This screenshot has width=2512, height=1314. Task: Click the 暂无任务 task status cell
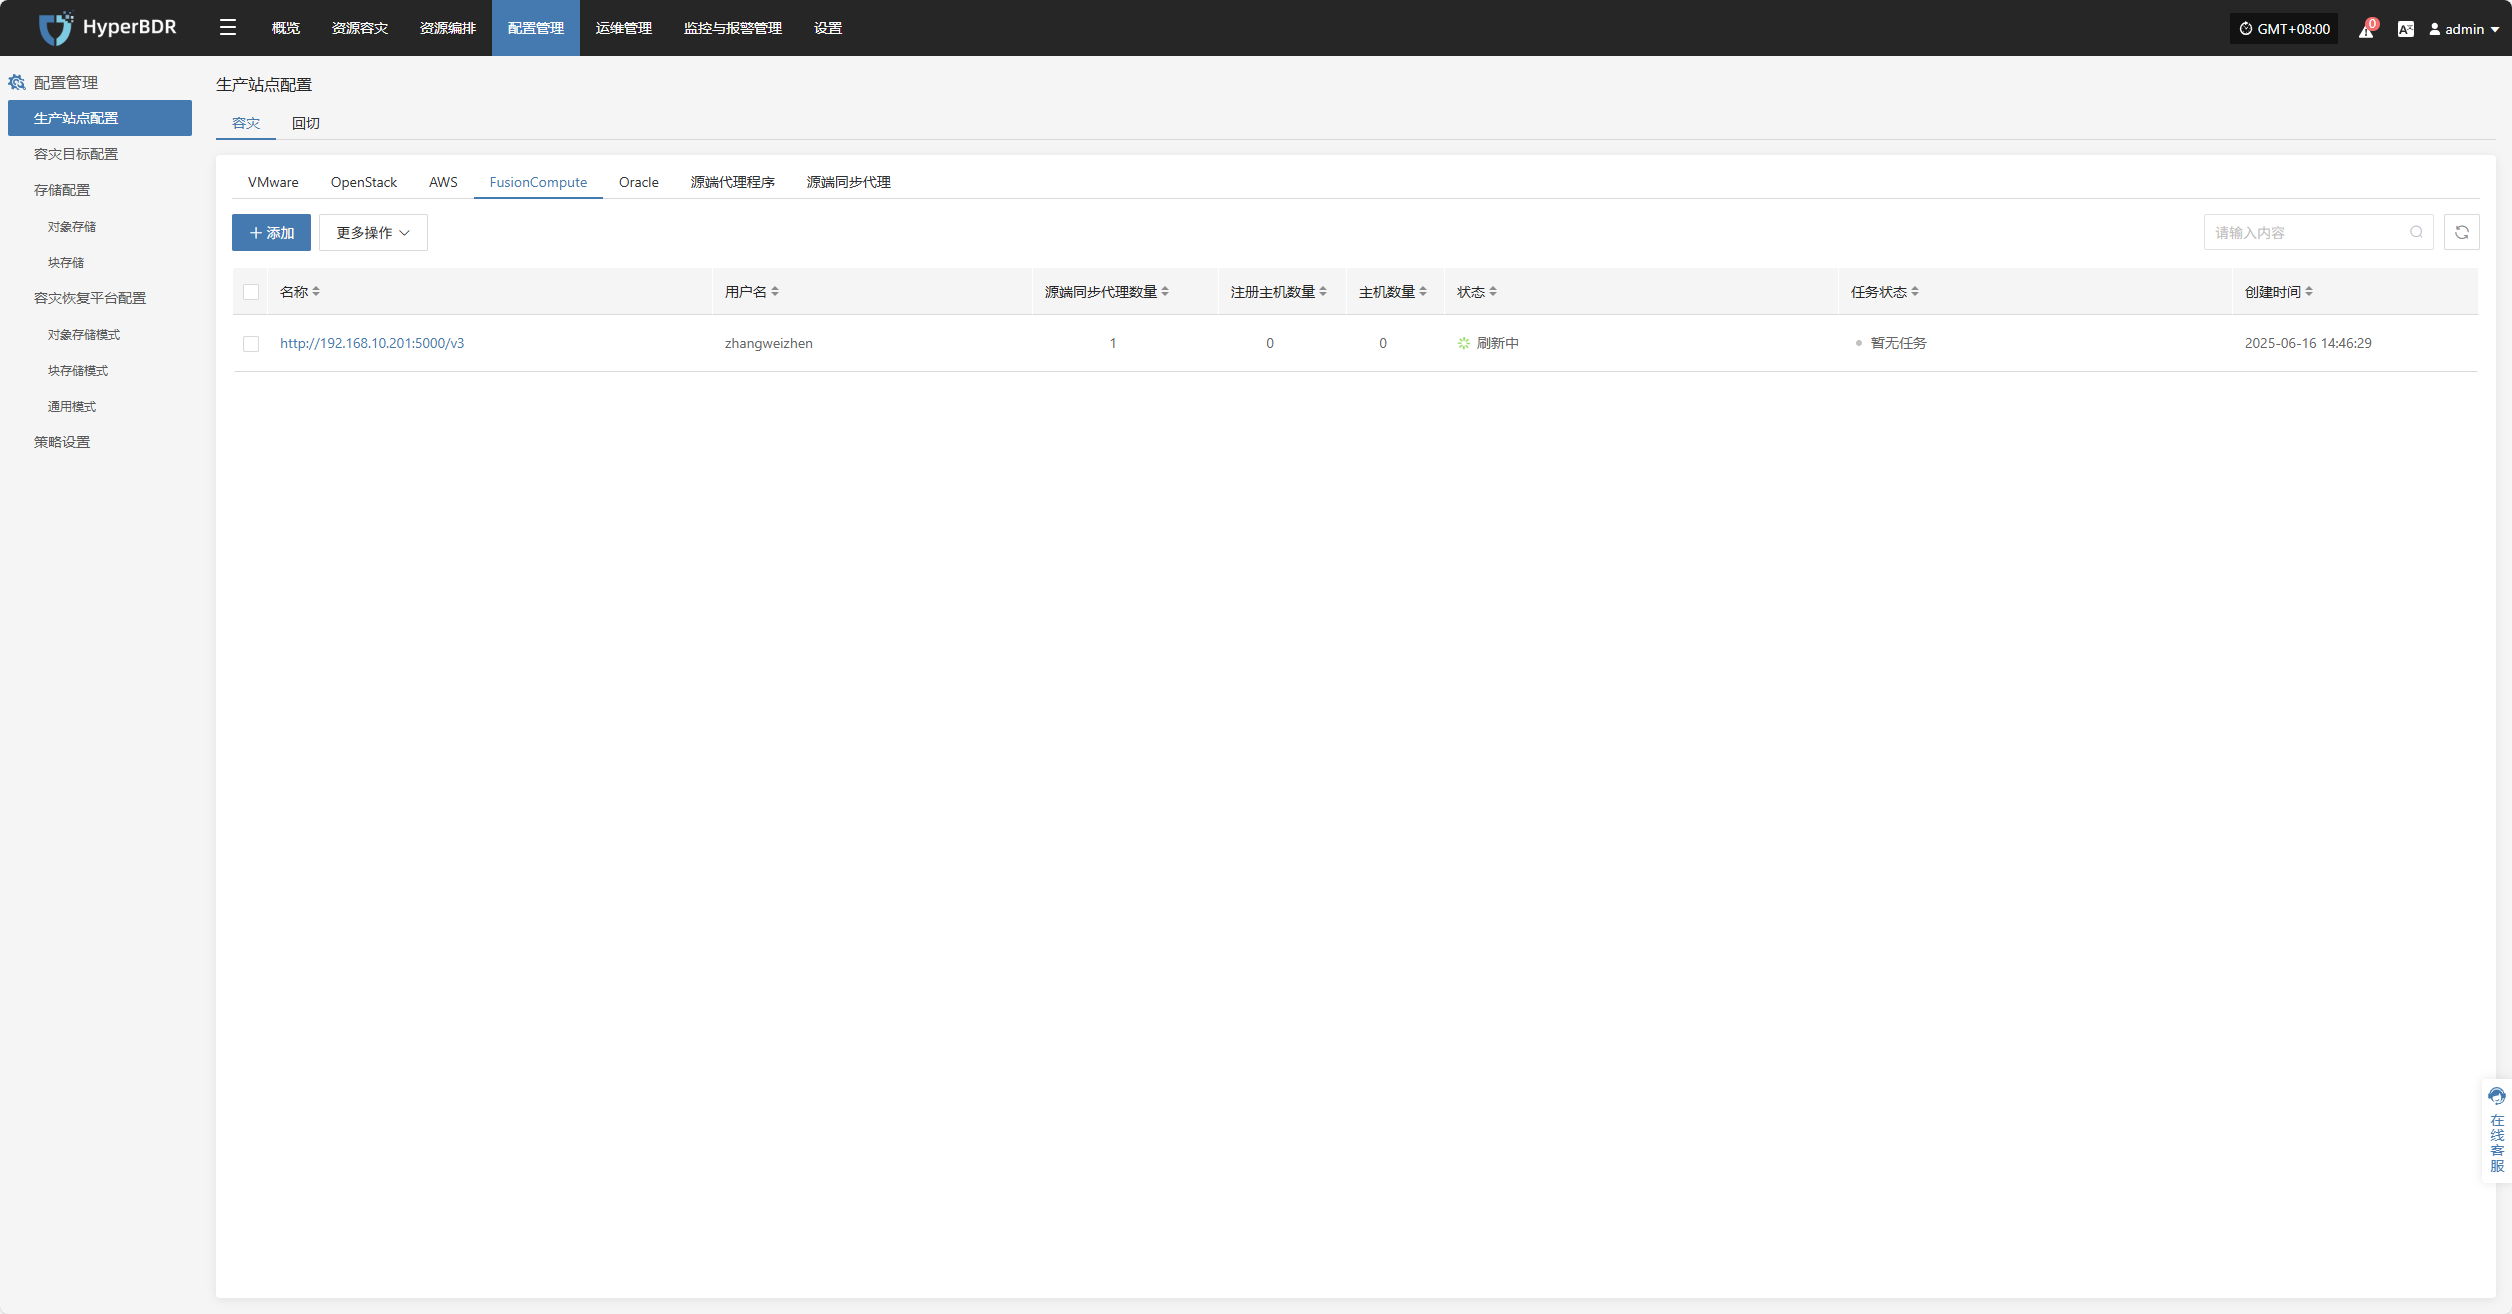click(x=1890, y=343)
